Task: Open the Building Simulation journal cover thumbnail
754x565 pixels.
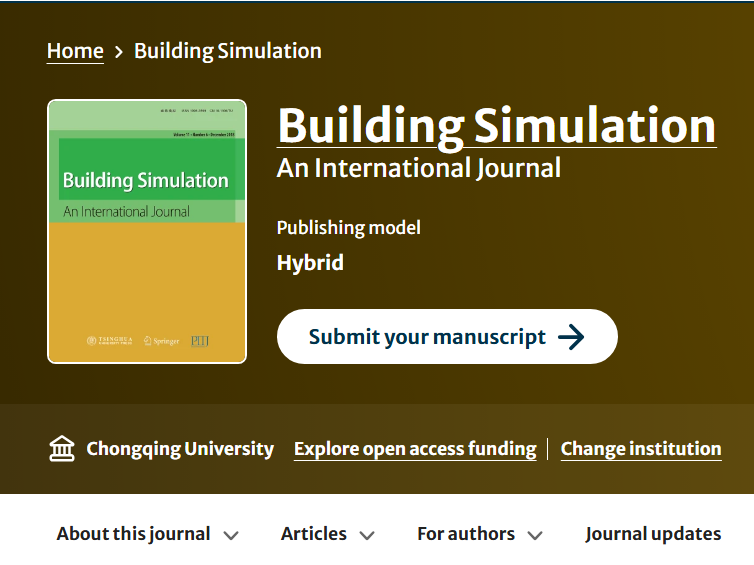Action: click(x=147, y=231)
